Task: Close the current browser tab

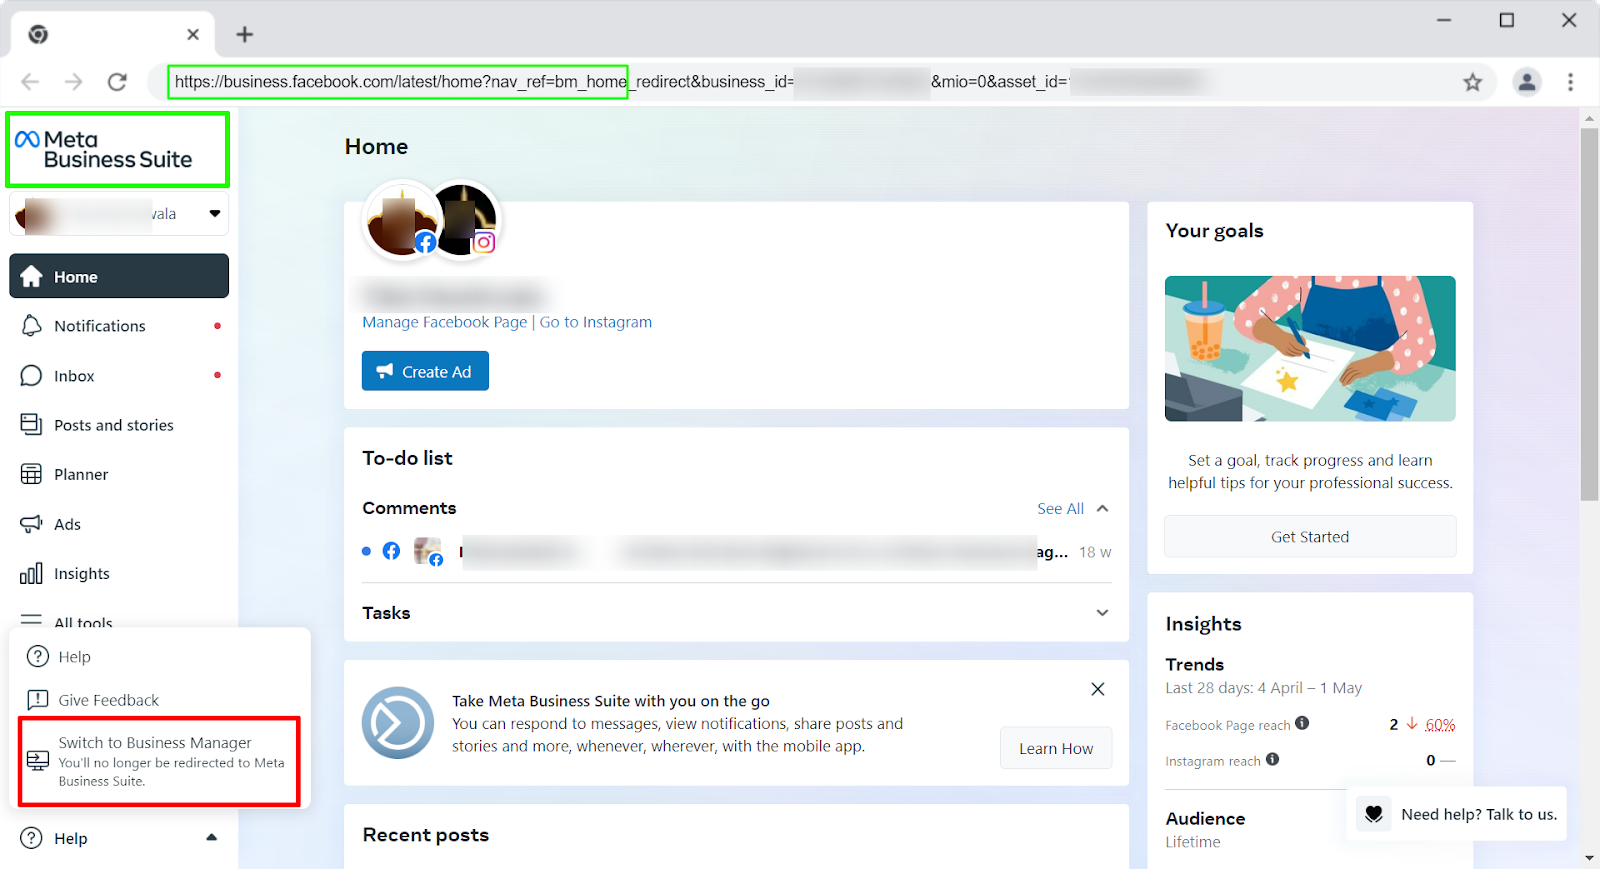Action: coord(193,34)
